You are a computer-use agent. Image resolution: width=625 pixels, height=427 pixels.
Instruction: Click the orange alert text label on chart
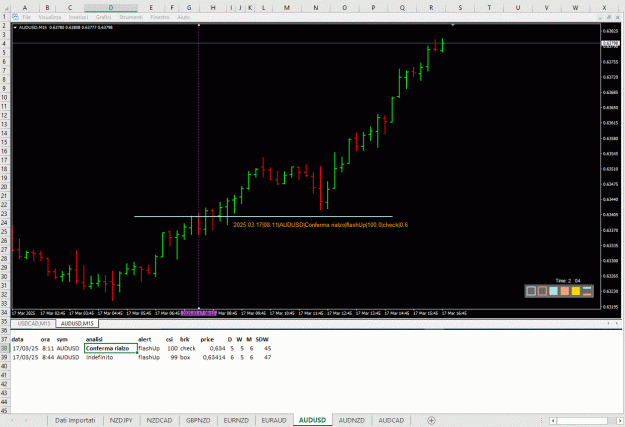tap(320, 225)
